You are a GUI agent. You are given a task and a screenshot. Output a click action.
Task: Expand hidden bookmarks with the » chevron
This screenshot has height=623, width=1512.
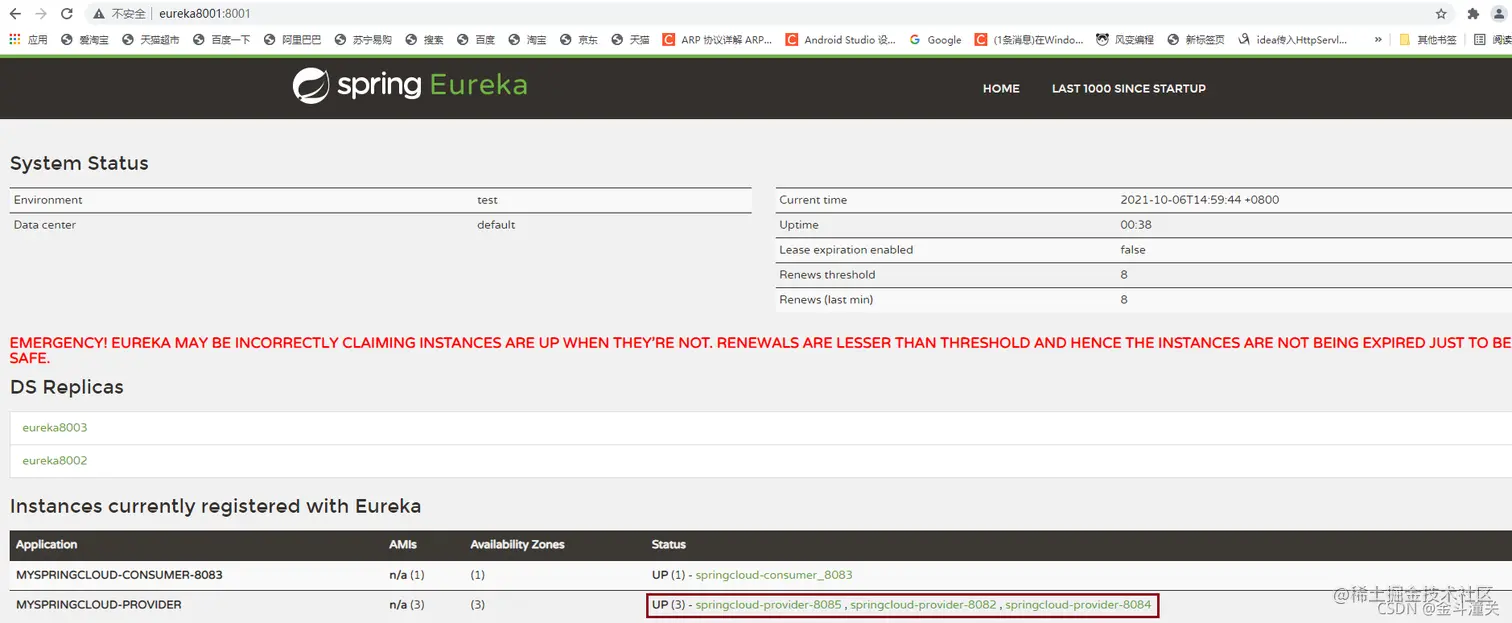tap(1378, 40)
